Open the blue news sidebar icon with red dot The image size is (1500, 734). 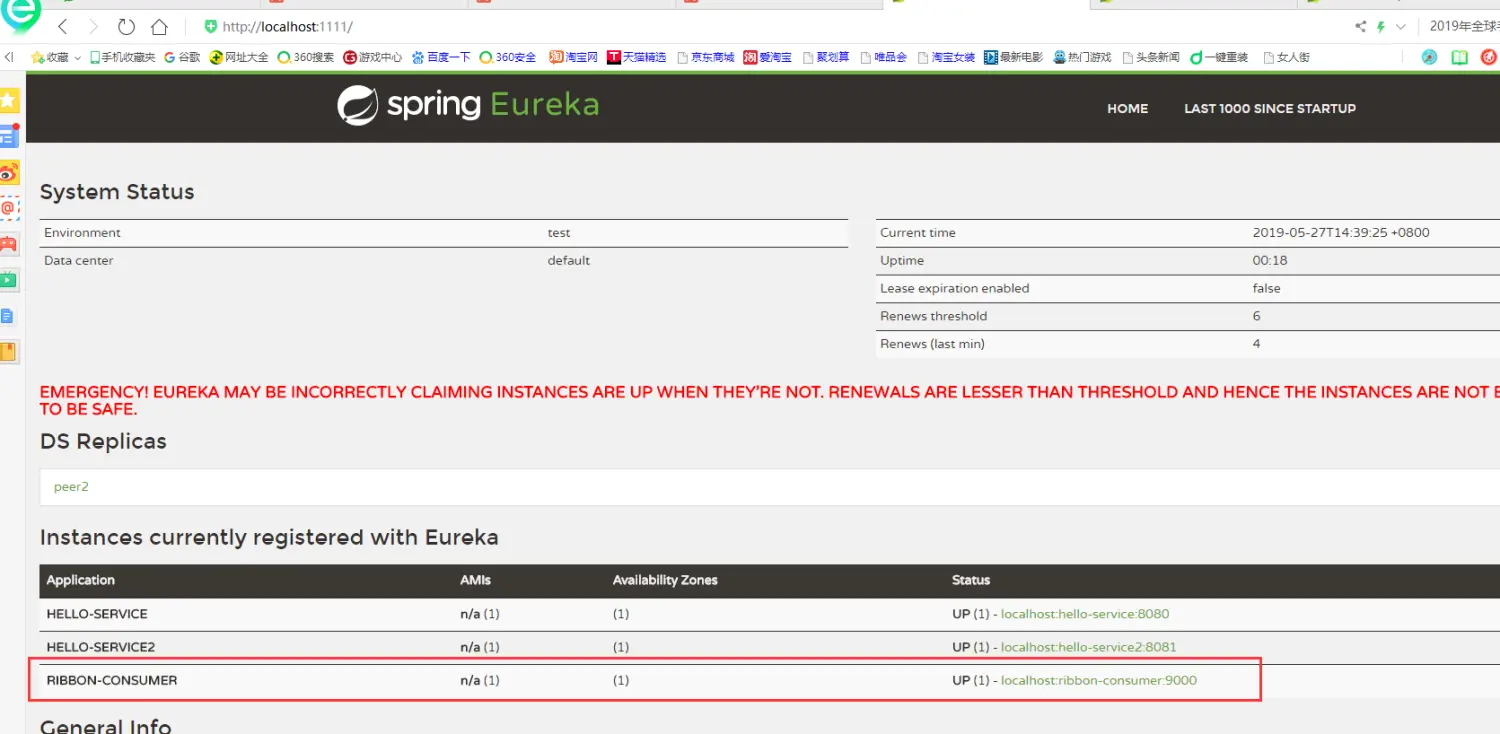9,135
